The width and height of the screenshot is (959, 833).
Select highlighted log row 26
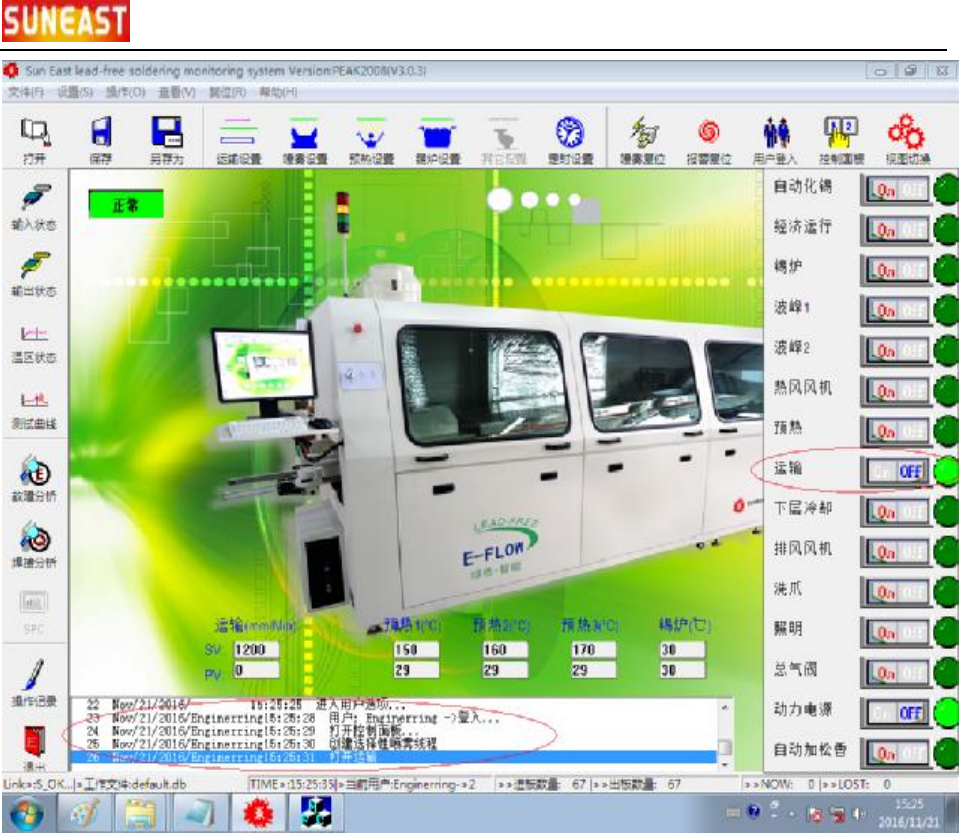tap(394, 757)
